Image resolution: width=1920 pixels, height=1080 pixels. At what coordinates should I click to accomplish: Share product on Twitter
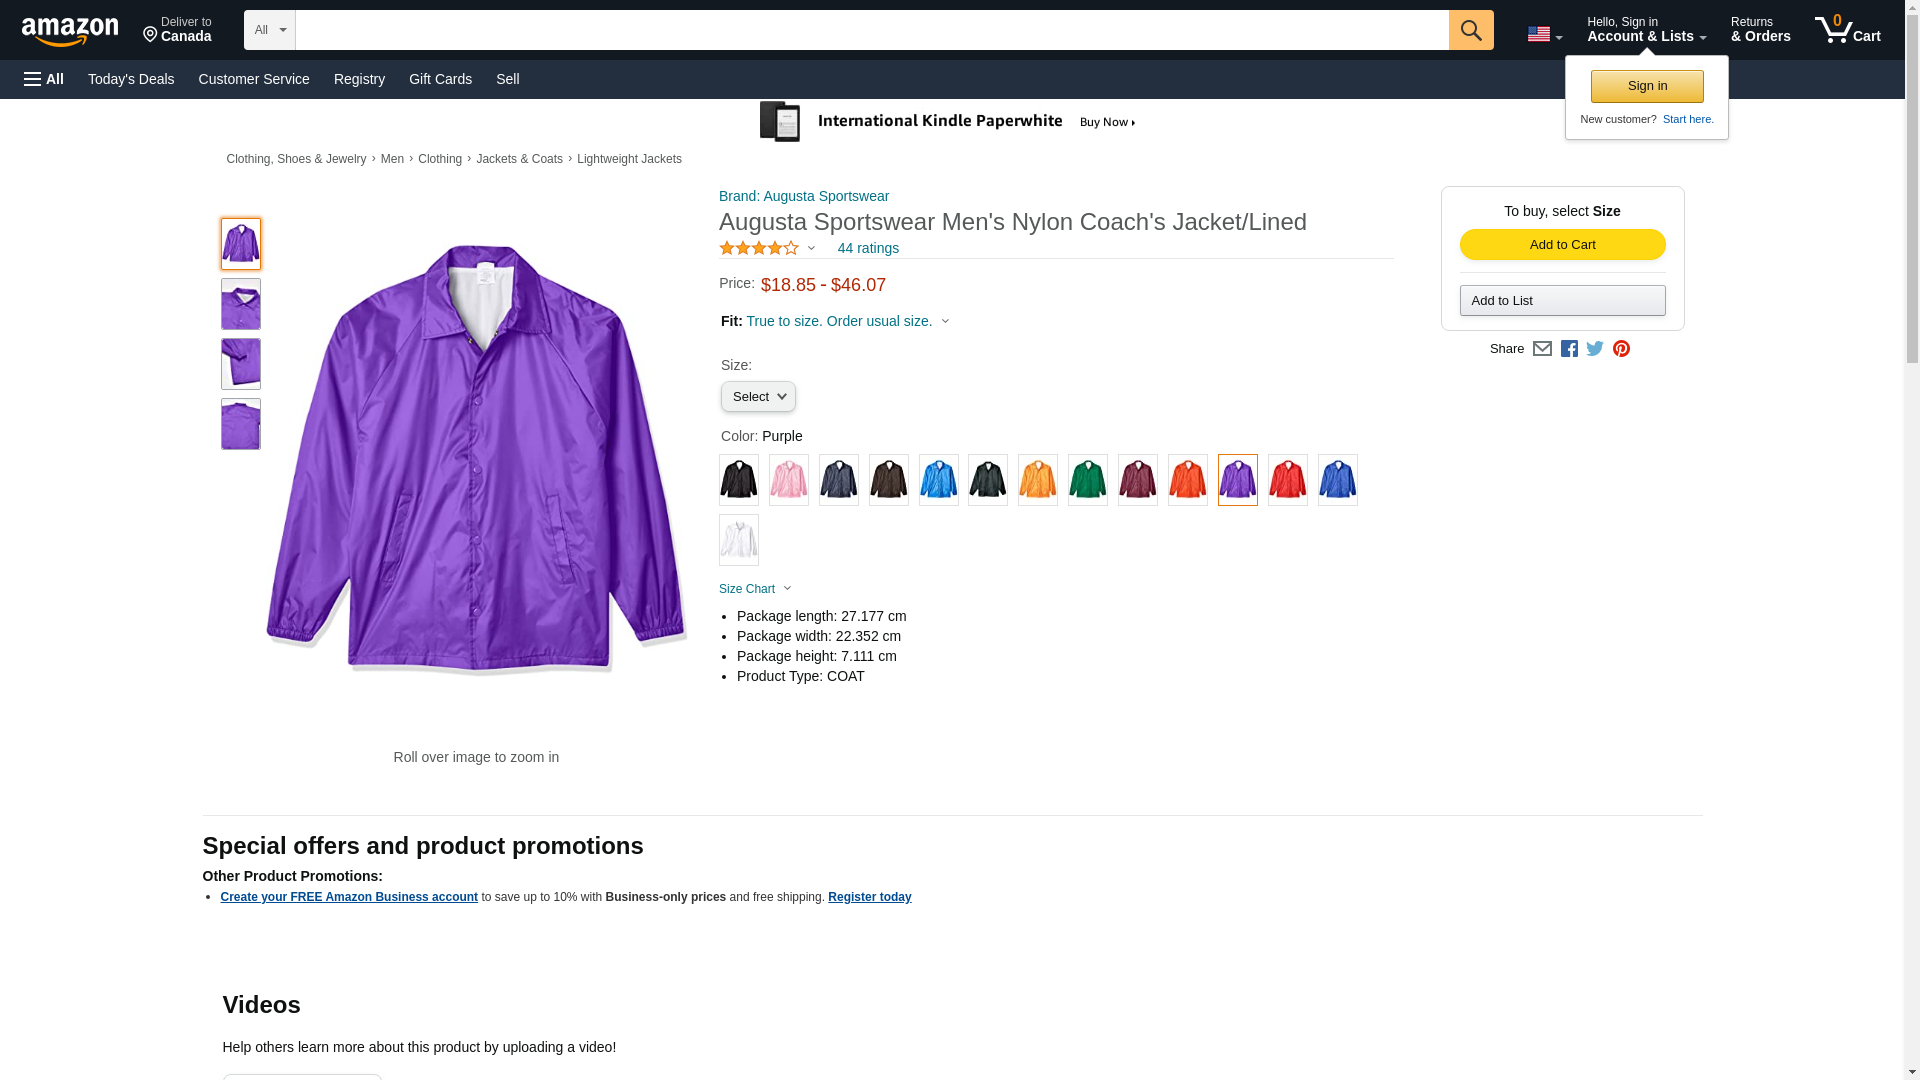(1595, 349)
